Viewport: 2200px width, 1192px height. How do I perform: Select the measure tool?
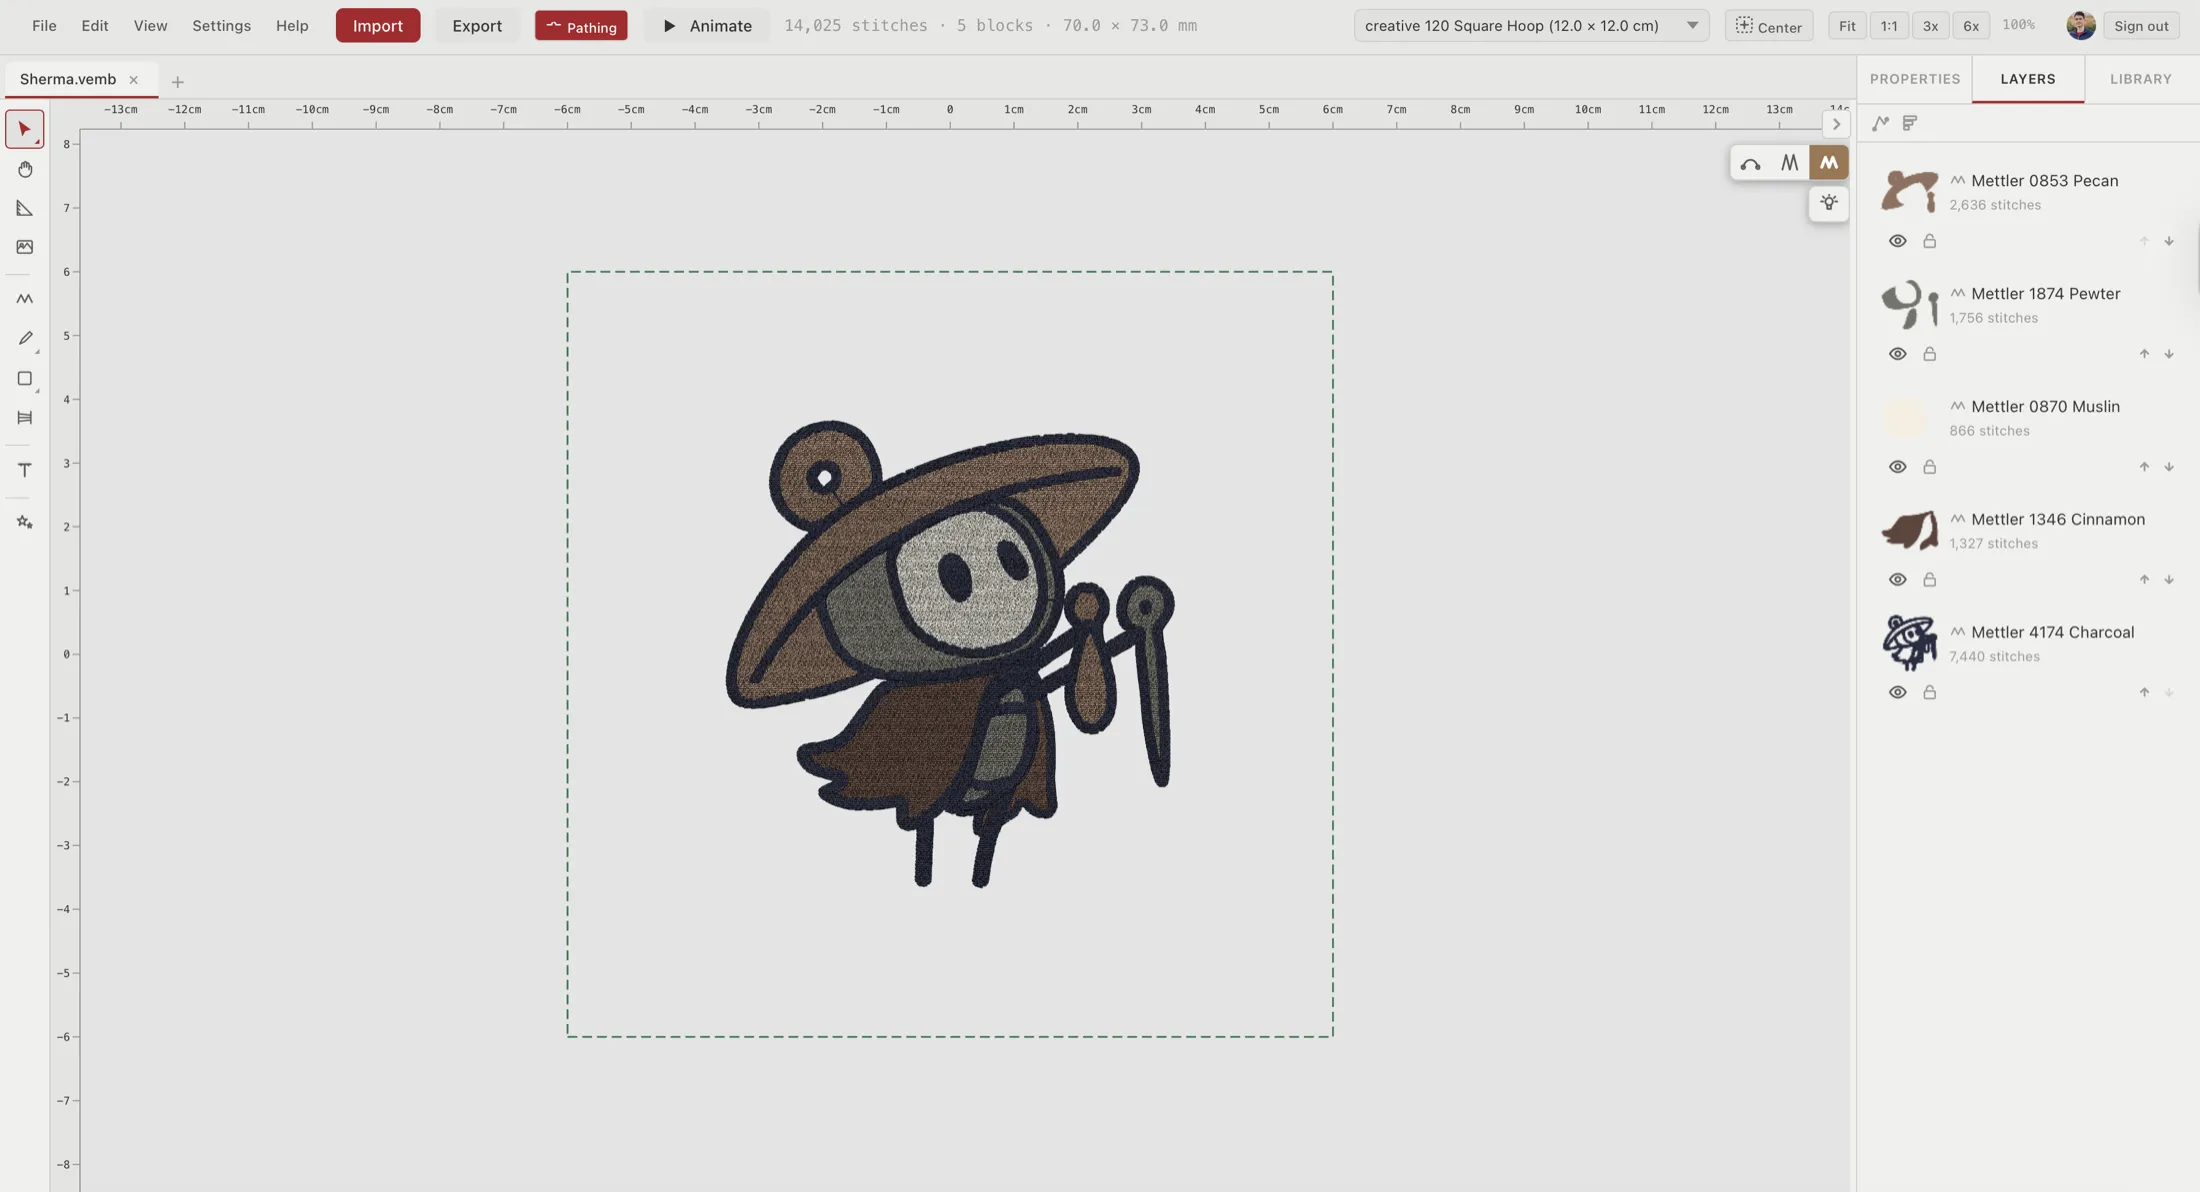point(25,208)
